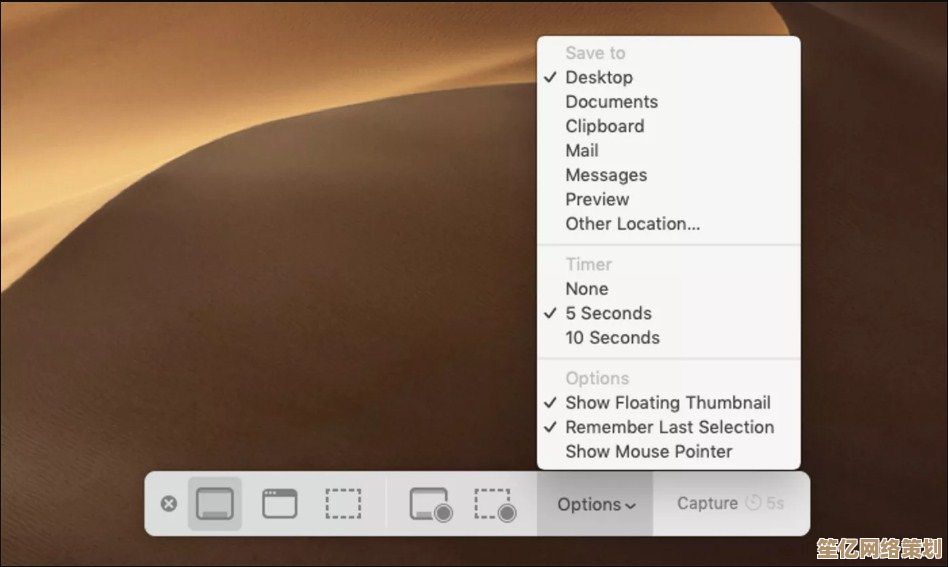Select Capture Selected Portion icon
The width and height of the screenshot is (948, 567).
(x=343, y=504)
